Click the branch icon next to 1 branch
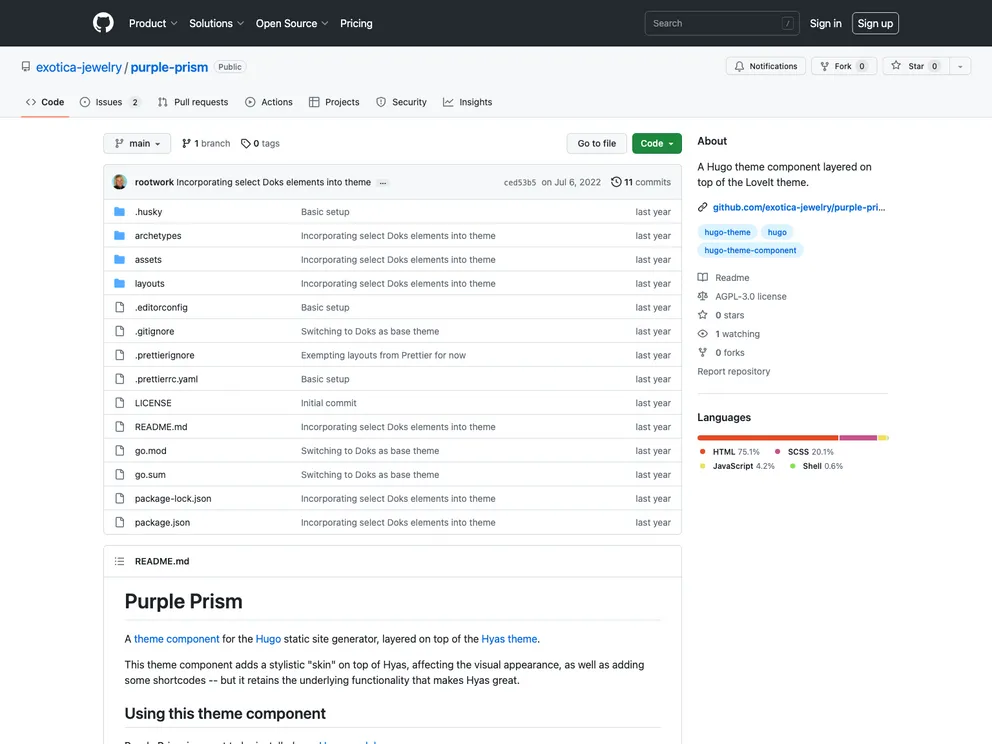Image resolution: width=992 pixels, height=744 pixels. pyautogui.click(x=186, y=144)
